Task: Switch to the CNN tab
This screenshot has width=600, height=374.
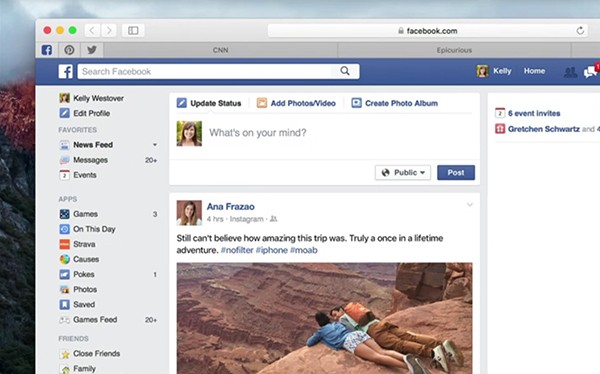Action: coord(220,50)
